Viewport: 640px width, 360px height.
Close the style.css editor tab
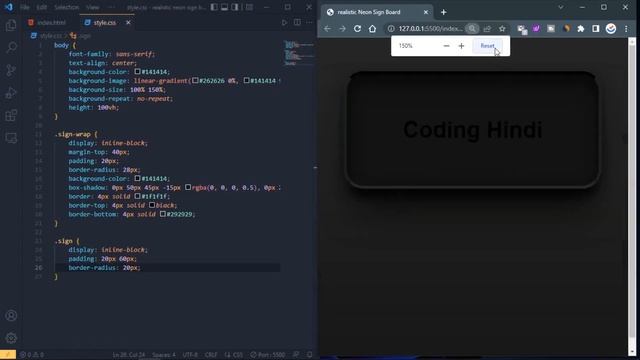click(128, 22)
